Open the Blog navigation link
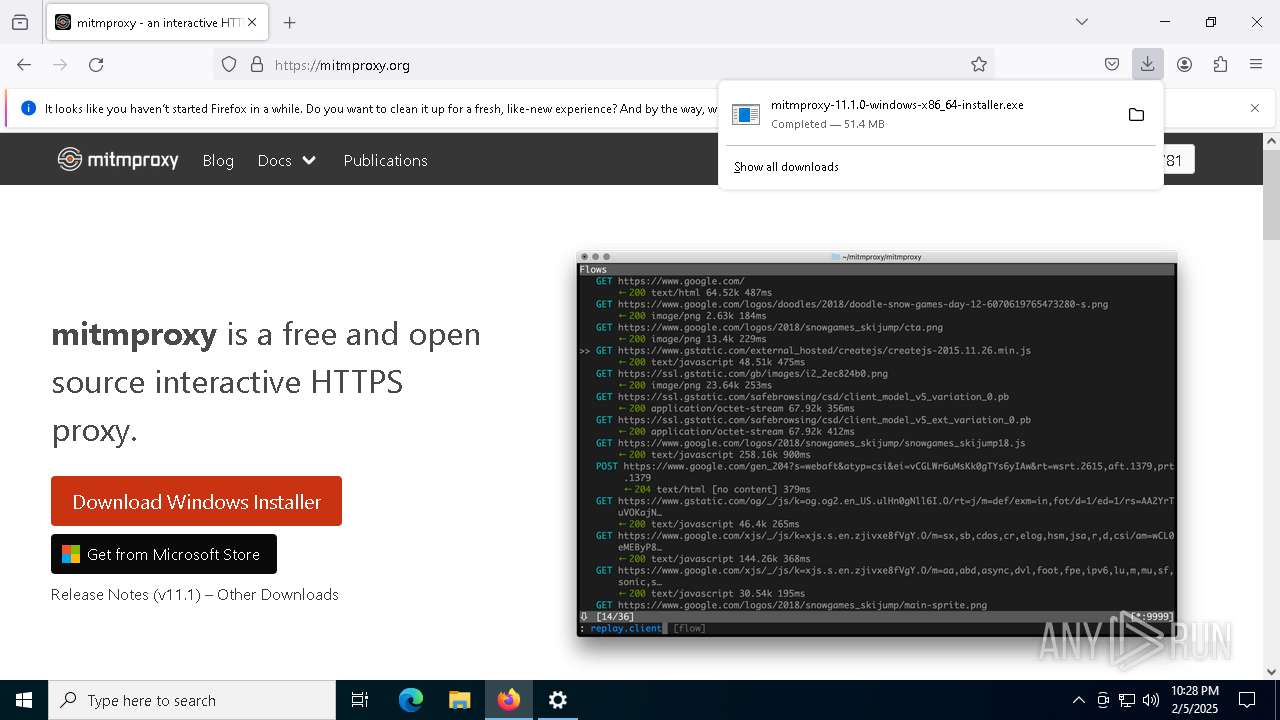This screenshot has width=1280, height=720. tap(218, 160)
